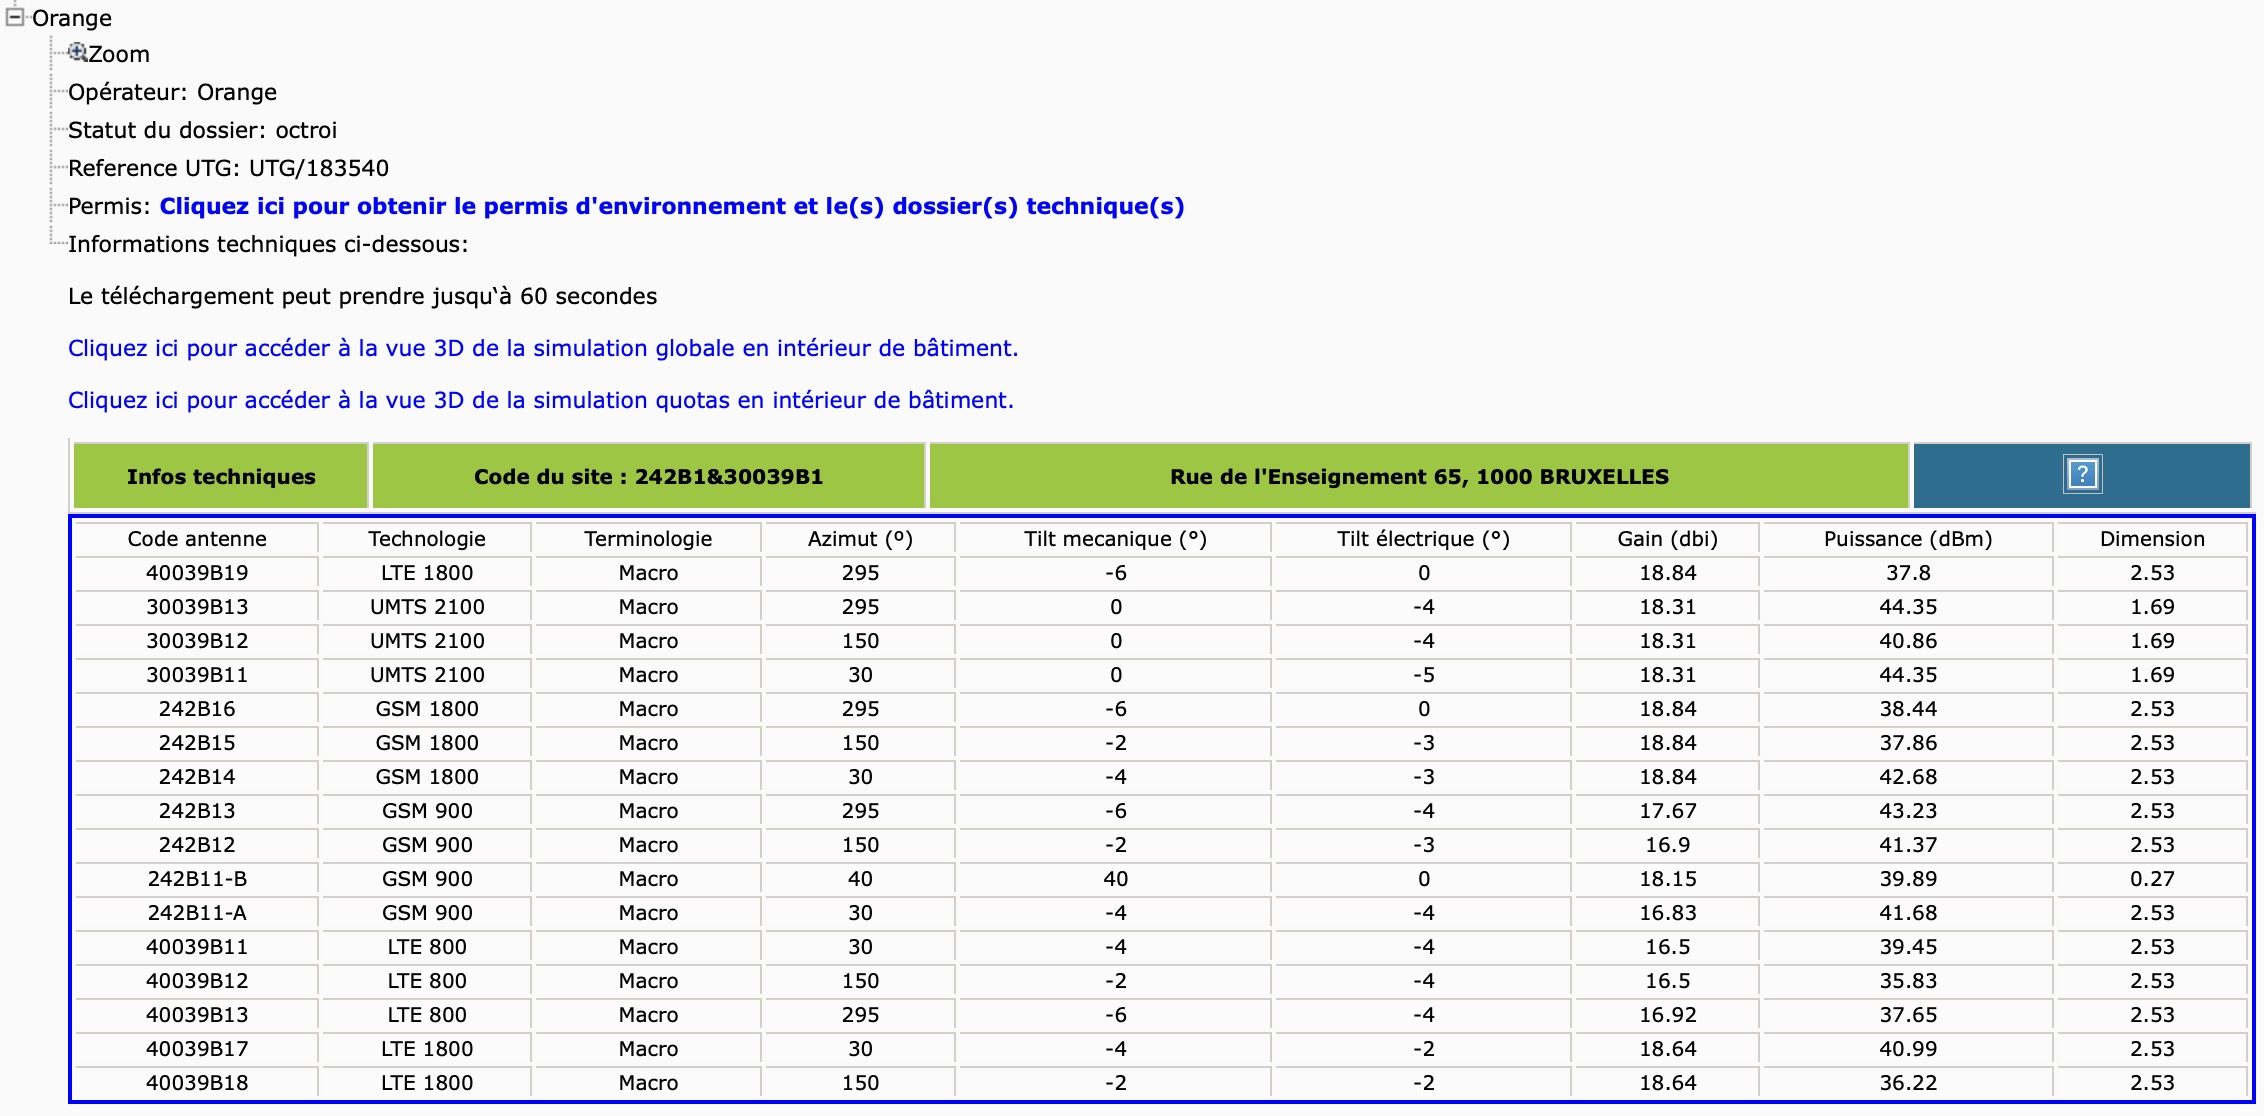Select the Opérateur: Orange tree row
Viewport: 2264px width, 1116px height.
click(x=172, y=92)
